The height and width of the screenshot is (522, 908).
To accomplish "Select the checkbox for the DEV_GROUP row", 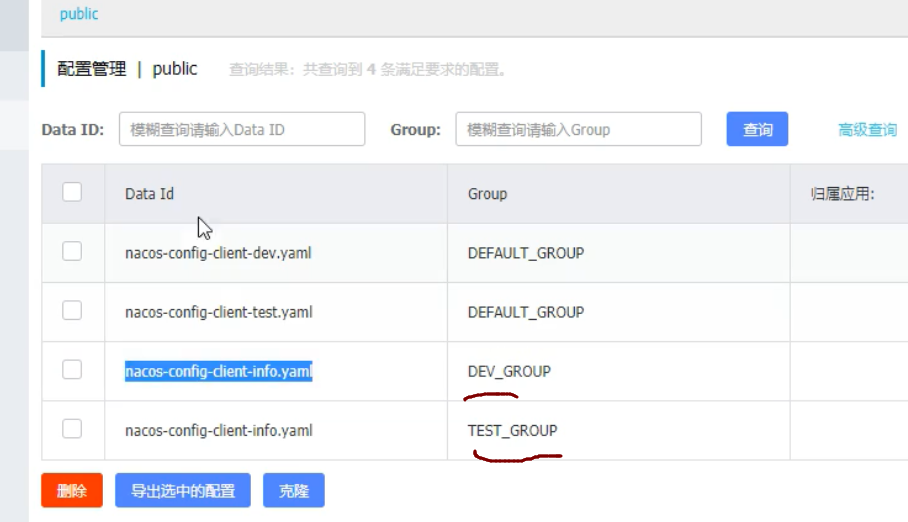I will (72, 370).
